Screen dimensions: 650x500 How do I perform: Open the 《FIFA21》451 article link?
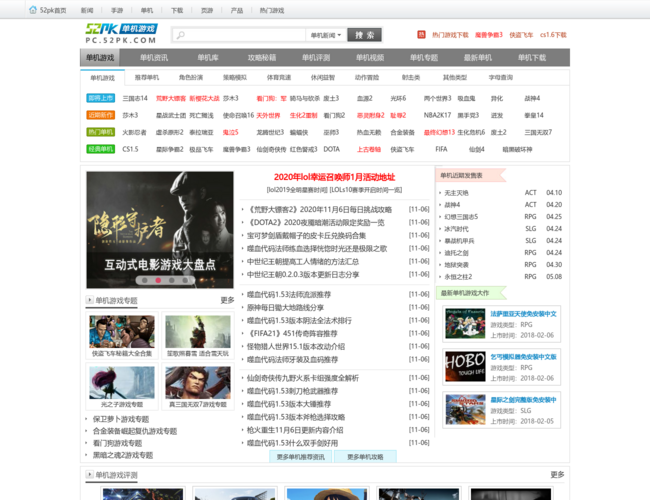click(x=292, y=333)
